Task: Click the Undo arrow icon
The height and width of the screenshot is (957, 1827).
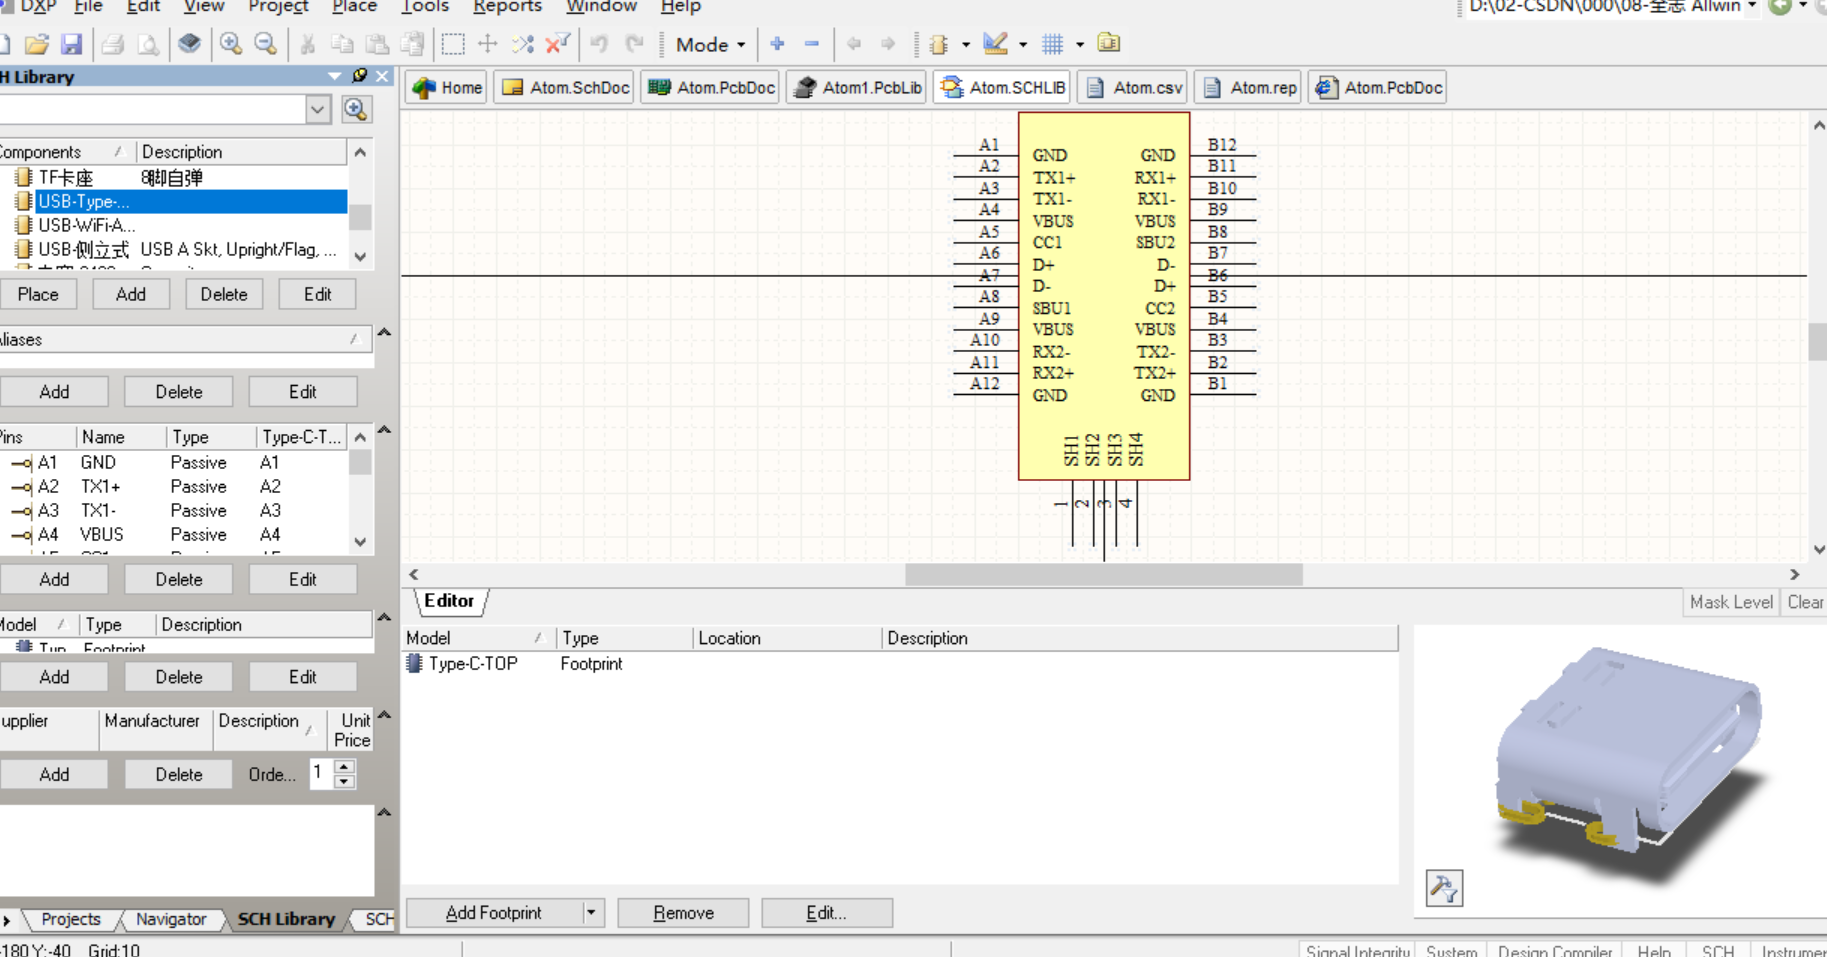Action: click(x=600, y=44)
